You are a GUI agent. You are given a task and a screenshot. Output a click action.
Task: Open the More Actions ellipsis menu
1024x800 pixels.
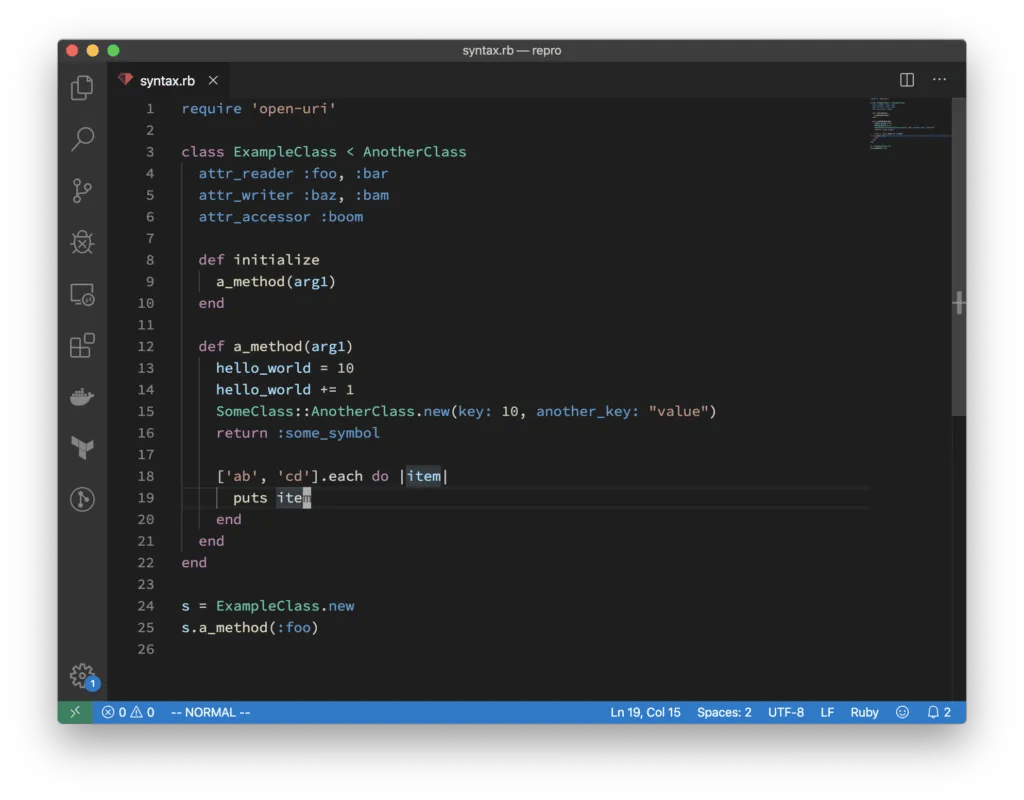pos(939,80)
